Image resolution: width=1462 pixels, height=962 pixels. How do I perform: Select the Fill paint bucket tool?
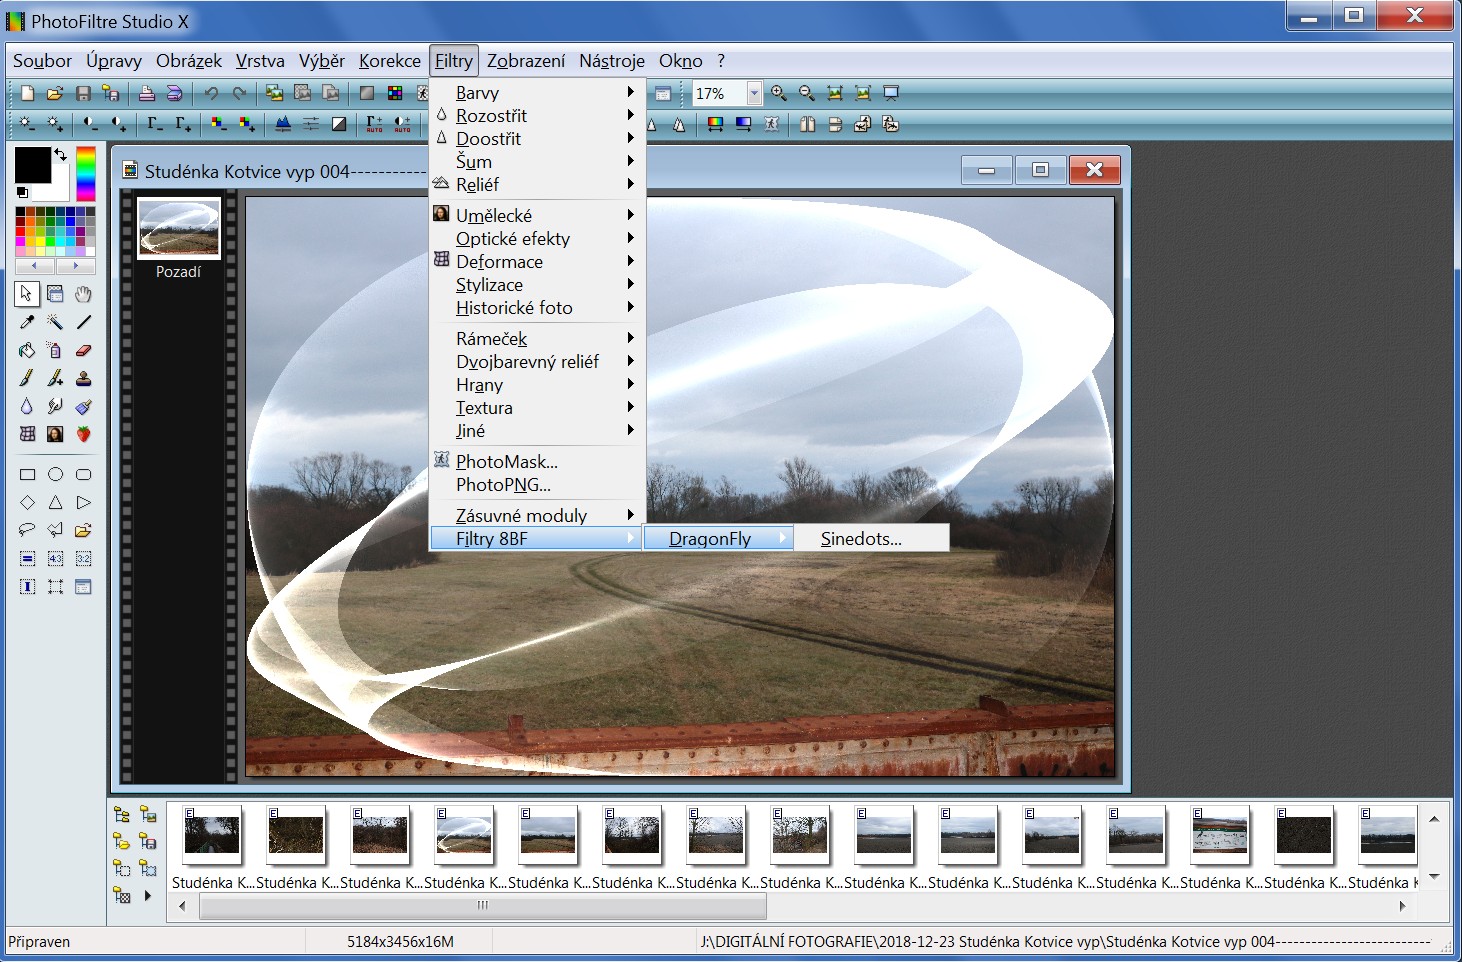point(27,350)
